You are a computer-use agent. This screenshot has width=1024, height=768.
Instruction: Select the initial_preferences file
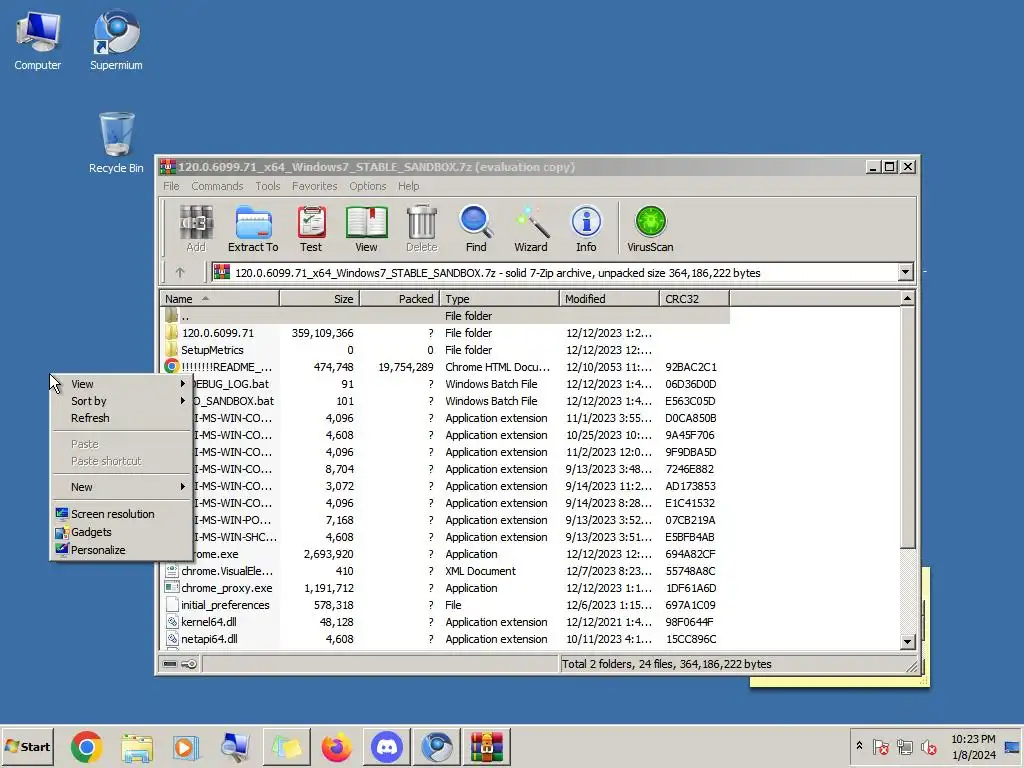click(444, 605)
